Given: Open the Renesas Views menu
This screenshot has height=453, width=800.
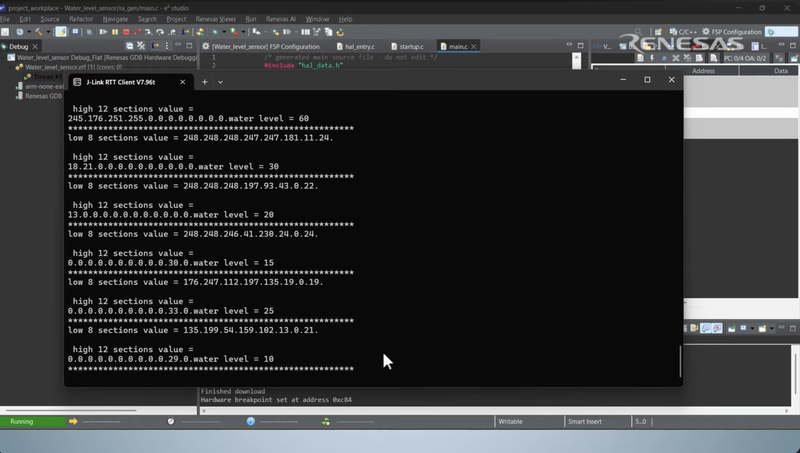Looking at the screenshot, I should tap(215, 19).
